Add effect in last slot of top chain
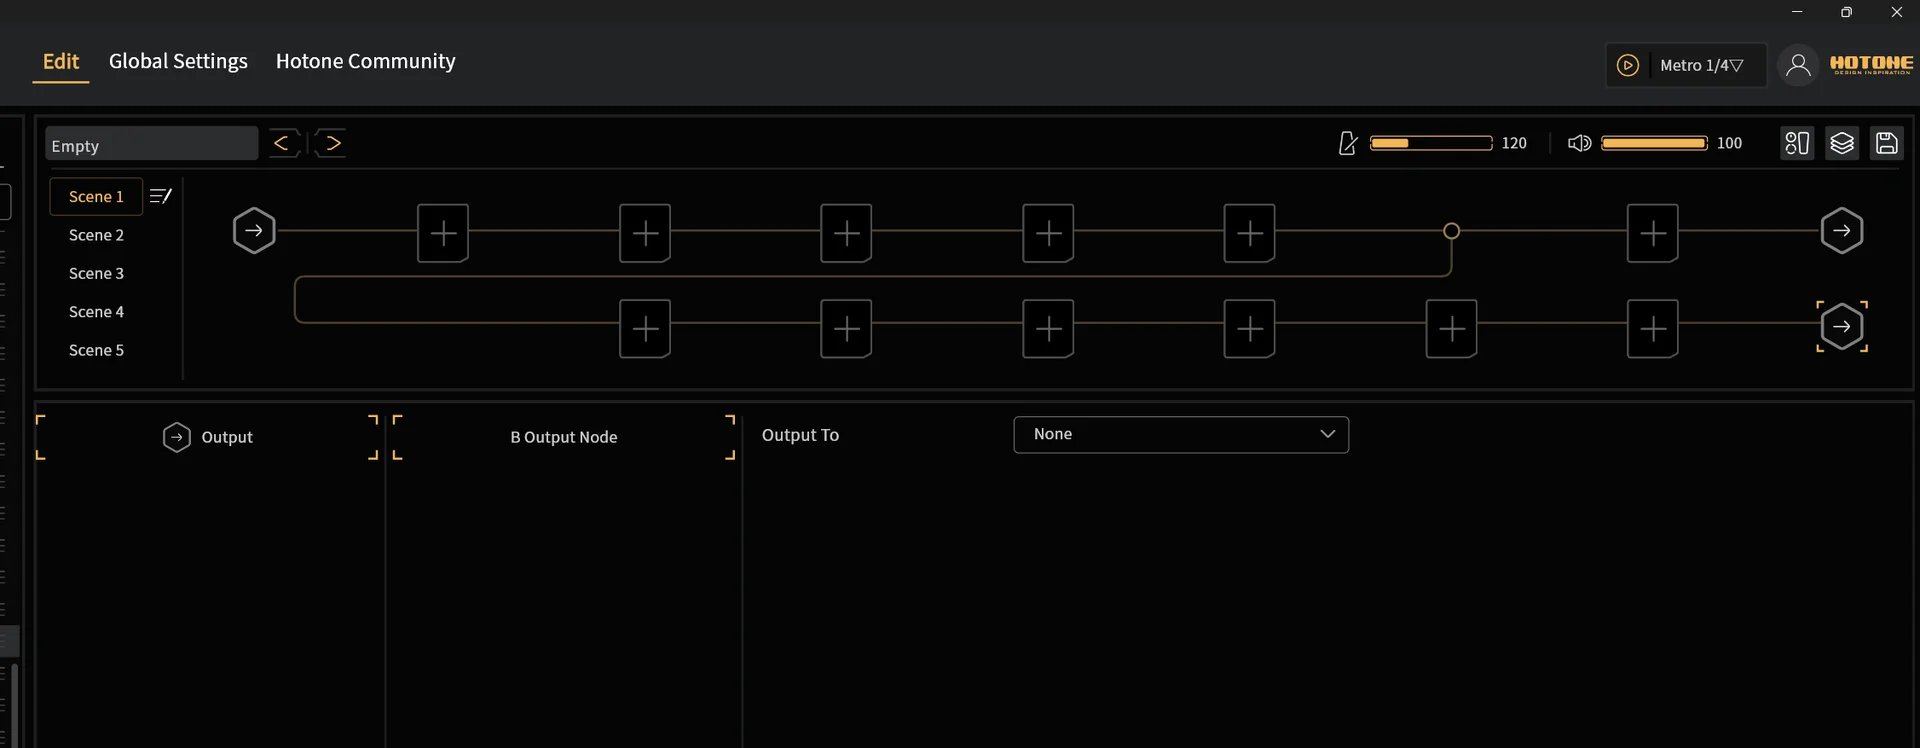The width and height of the screenshot is (1920, 748). point(1653,233)
